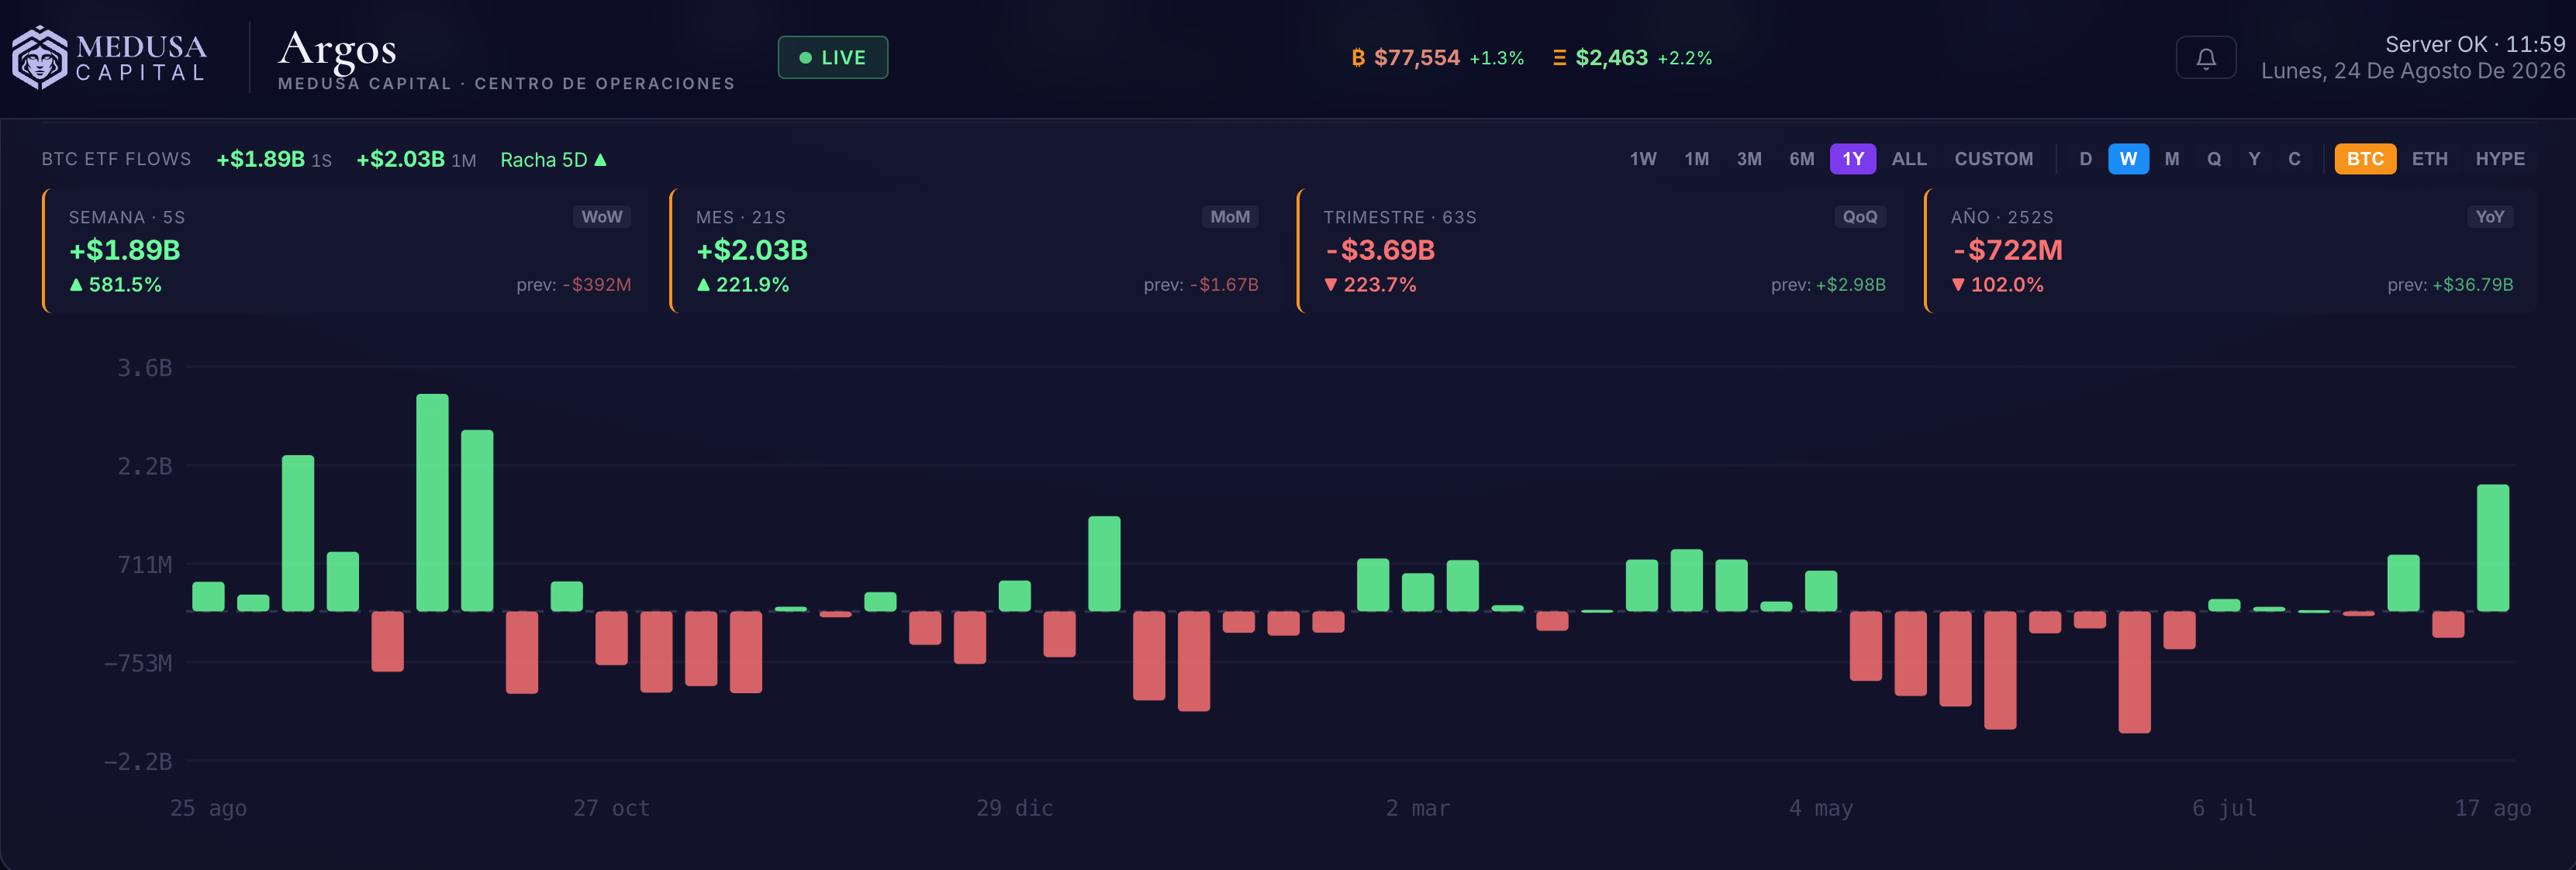The image size is (2576, 870).
Task: Switch granularity to Q (quarterly)
Action: tap(2213, 159)
